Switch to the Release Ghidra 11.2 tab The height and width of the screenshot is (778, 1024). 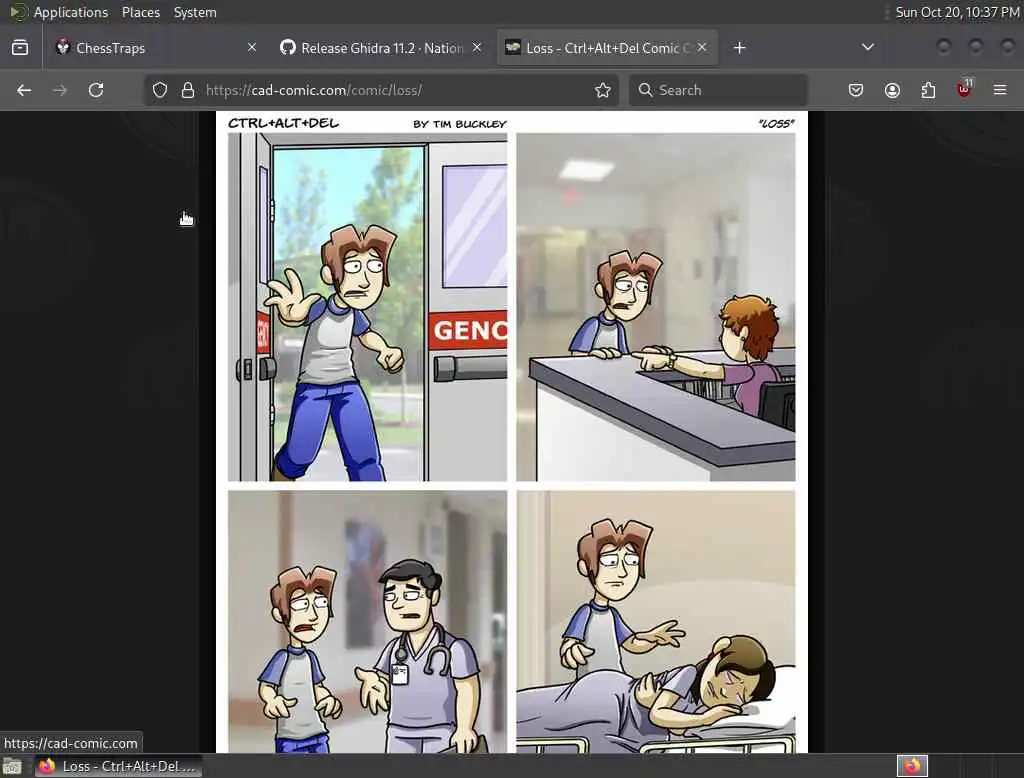381,48
